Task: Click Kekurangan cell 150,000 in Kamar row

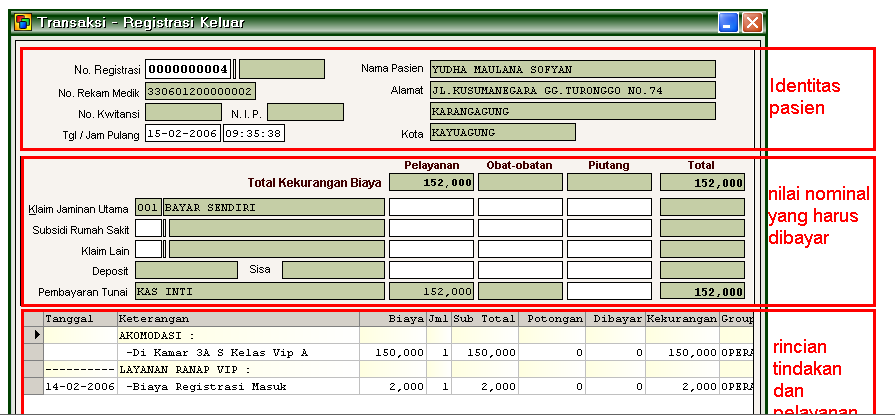Action: point(682,353)
